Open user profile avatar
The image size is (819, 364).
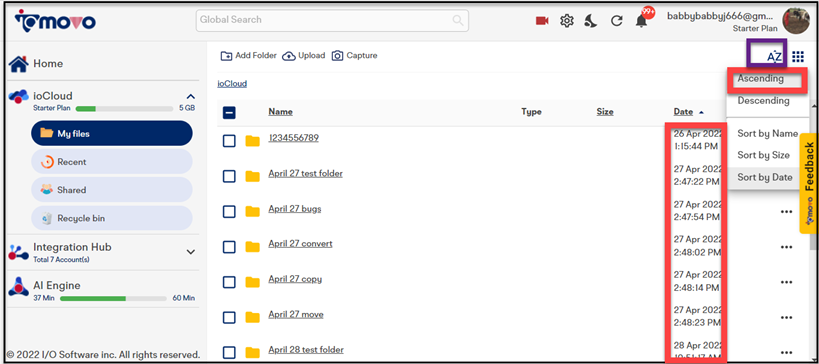pyautogui.click(x=795, y=21)
